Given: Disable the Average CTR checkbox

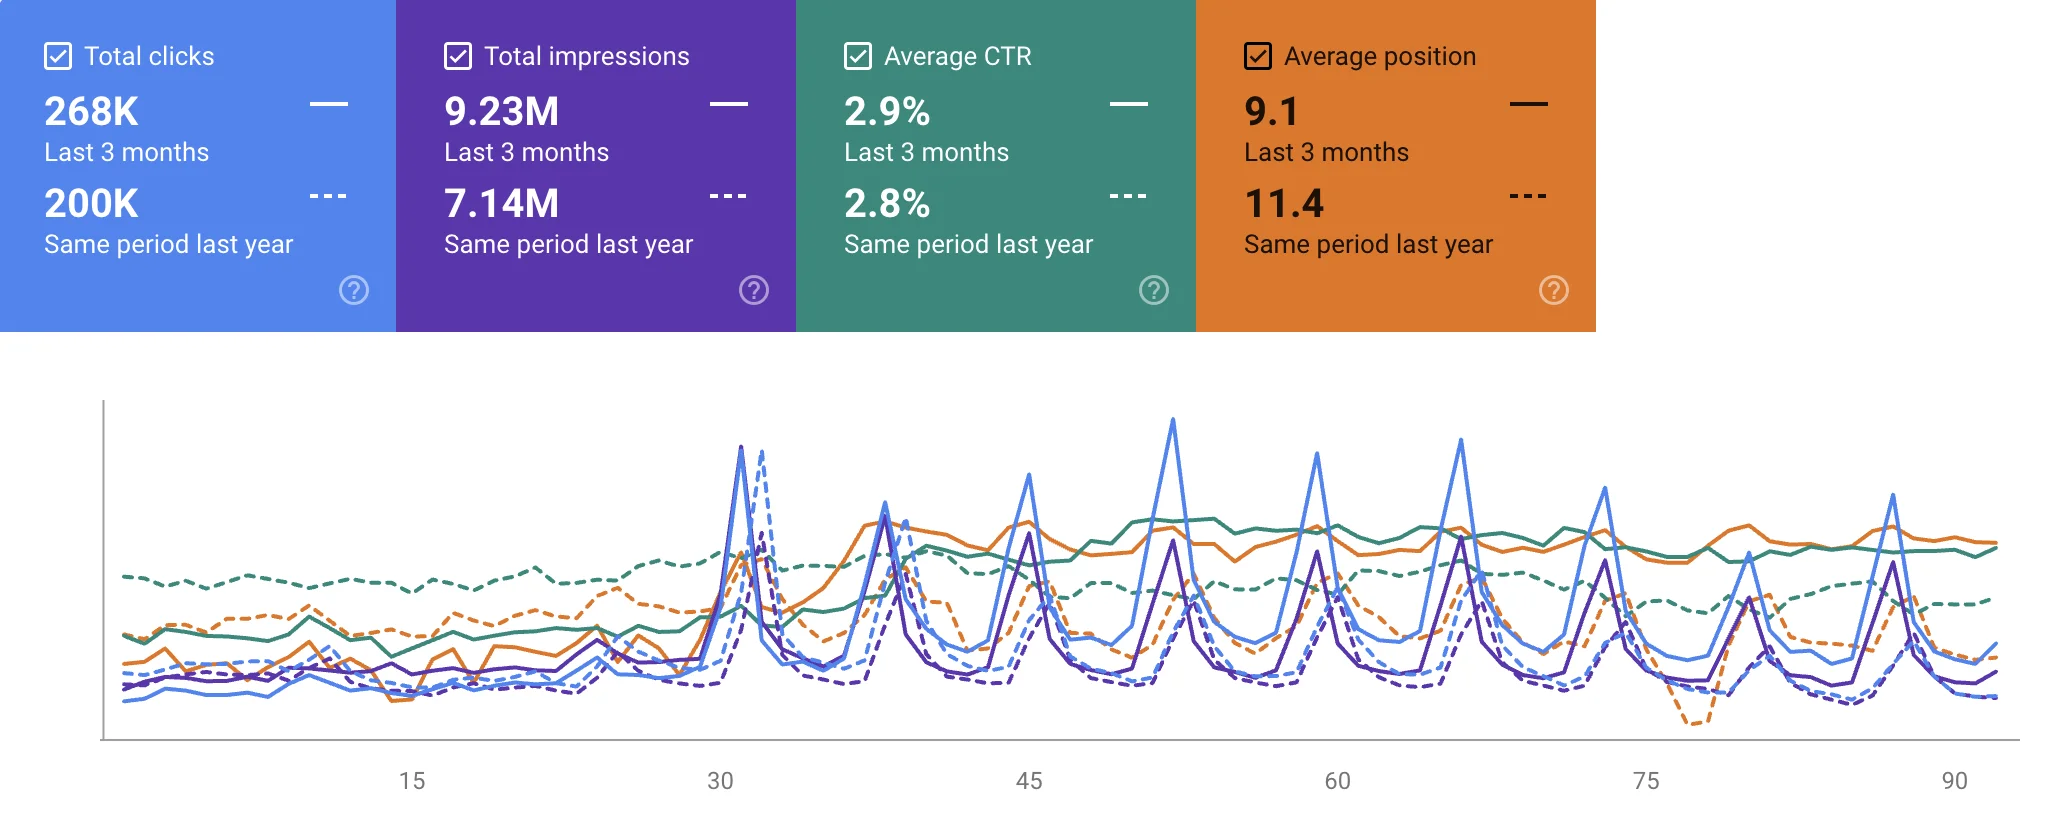Looking at the screenshot, I should 858,56.
